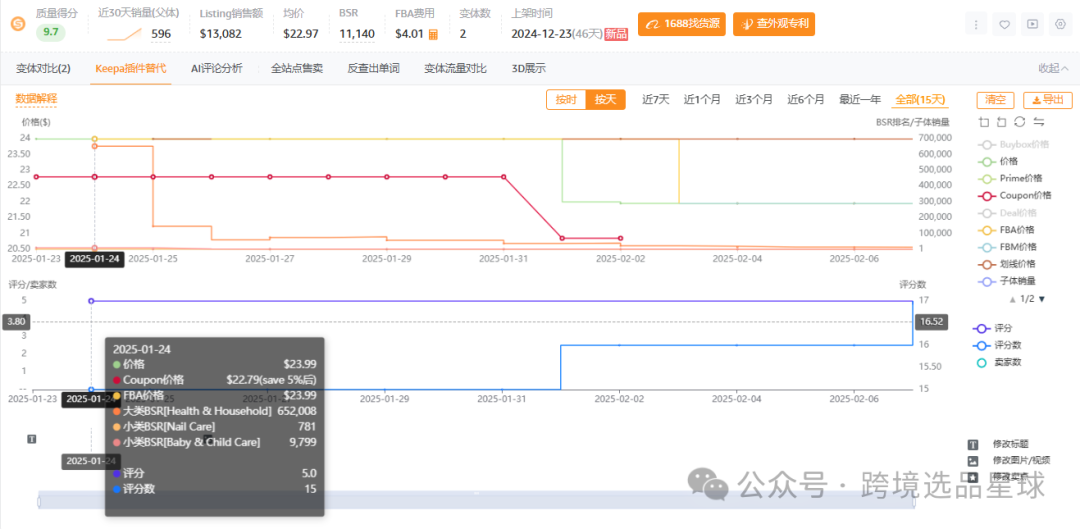This screenshot has width=1080, height=529.
Task: Click 导出 export button
Action: [1048, 100]
